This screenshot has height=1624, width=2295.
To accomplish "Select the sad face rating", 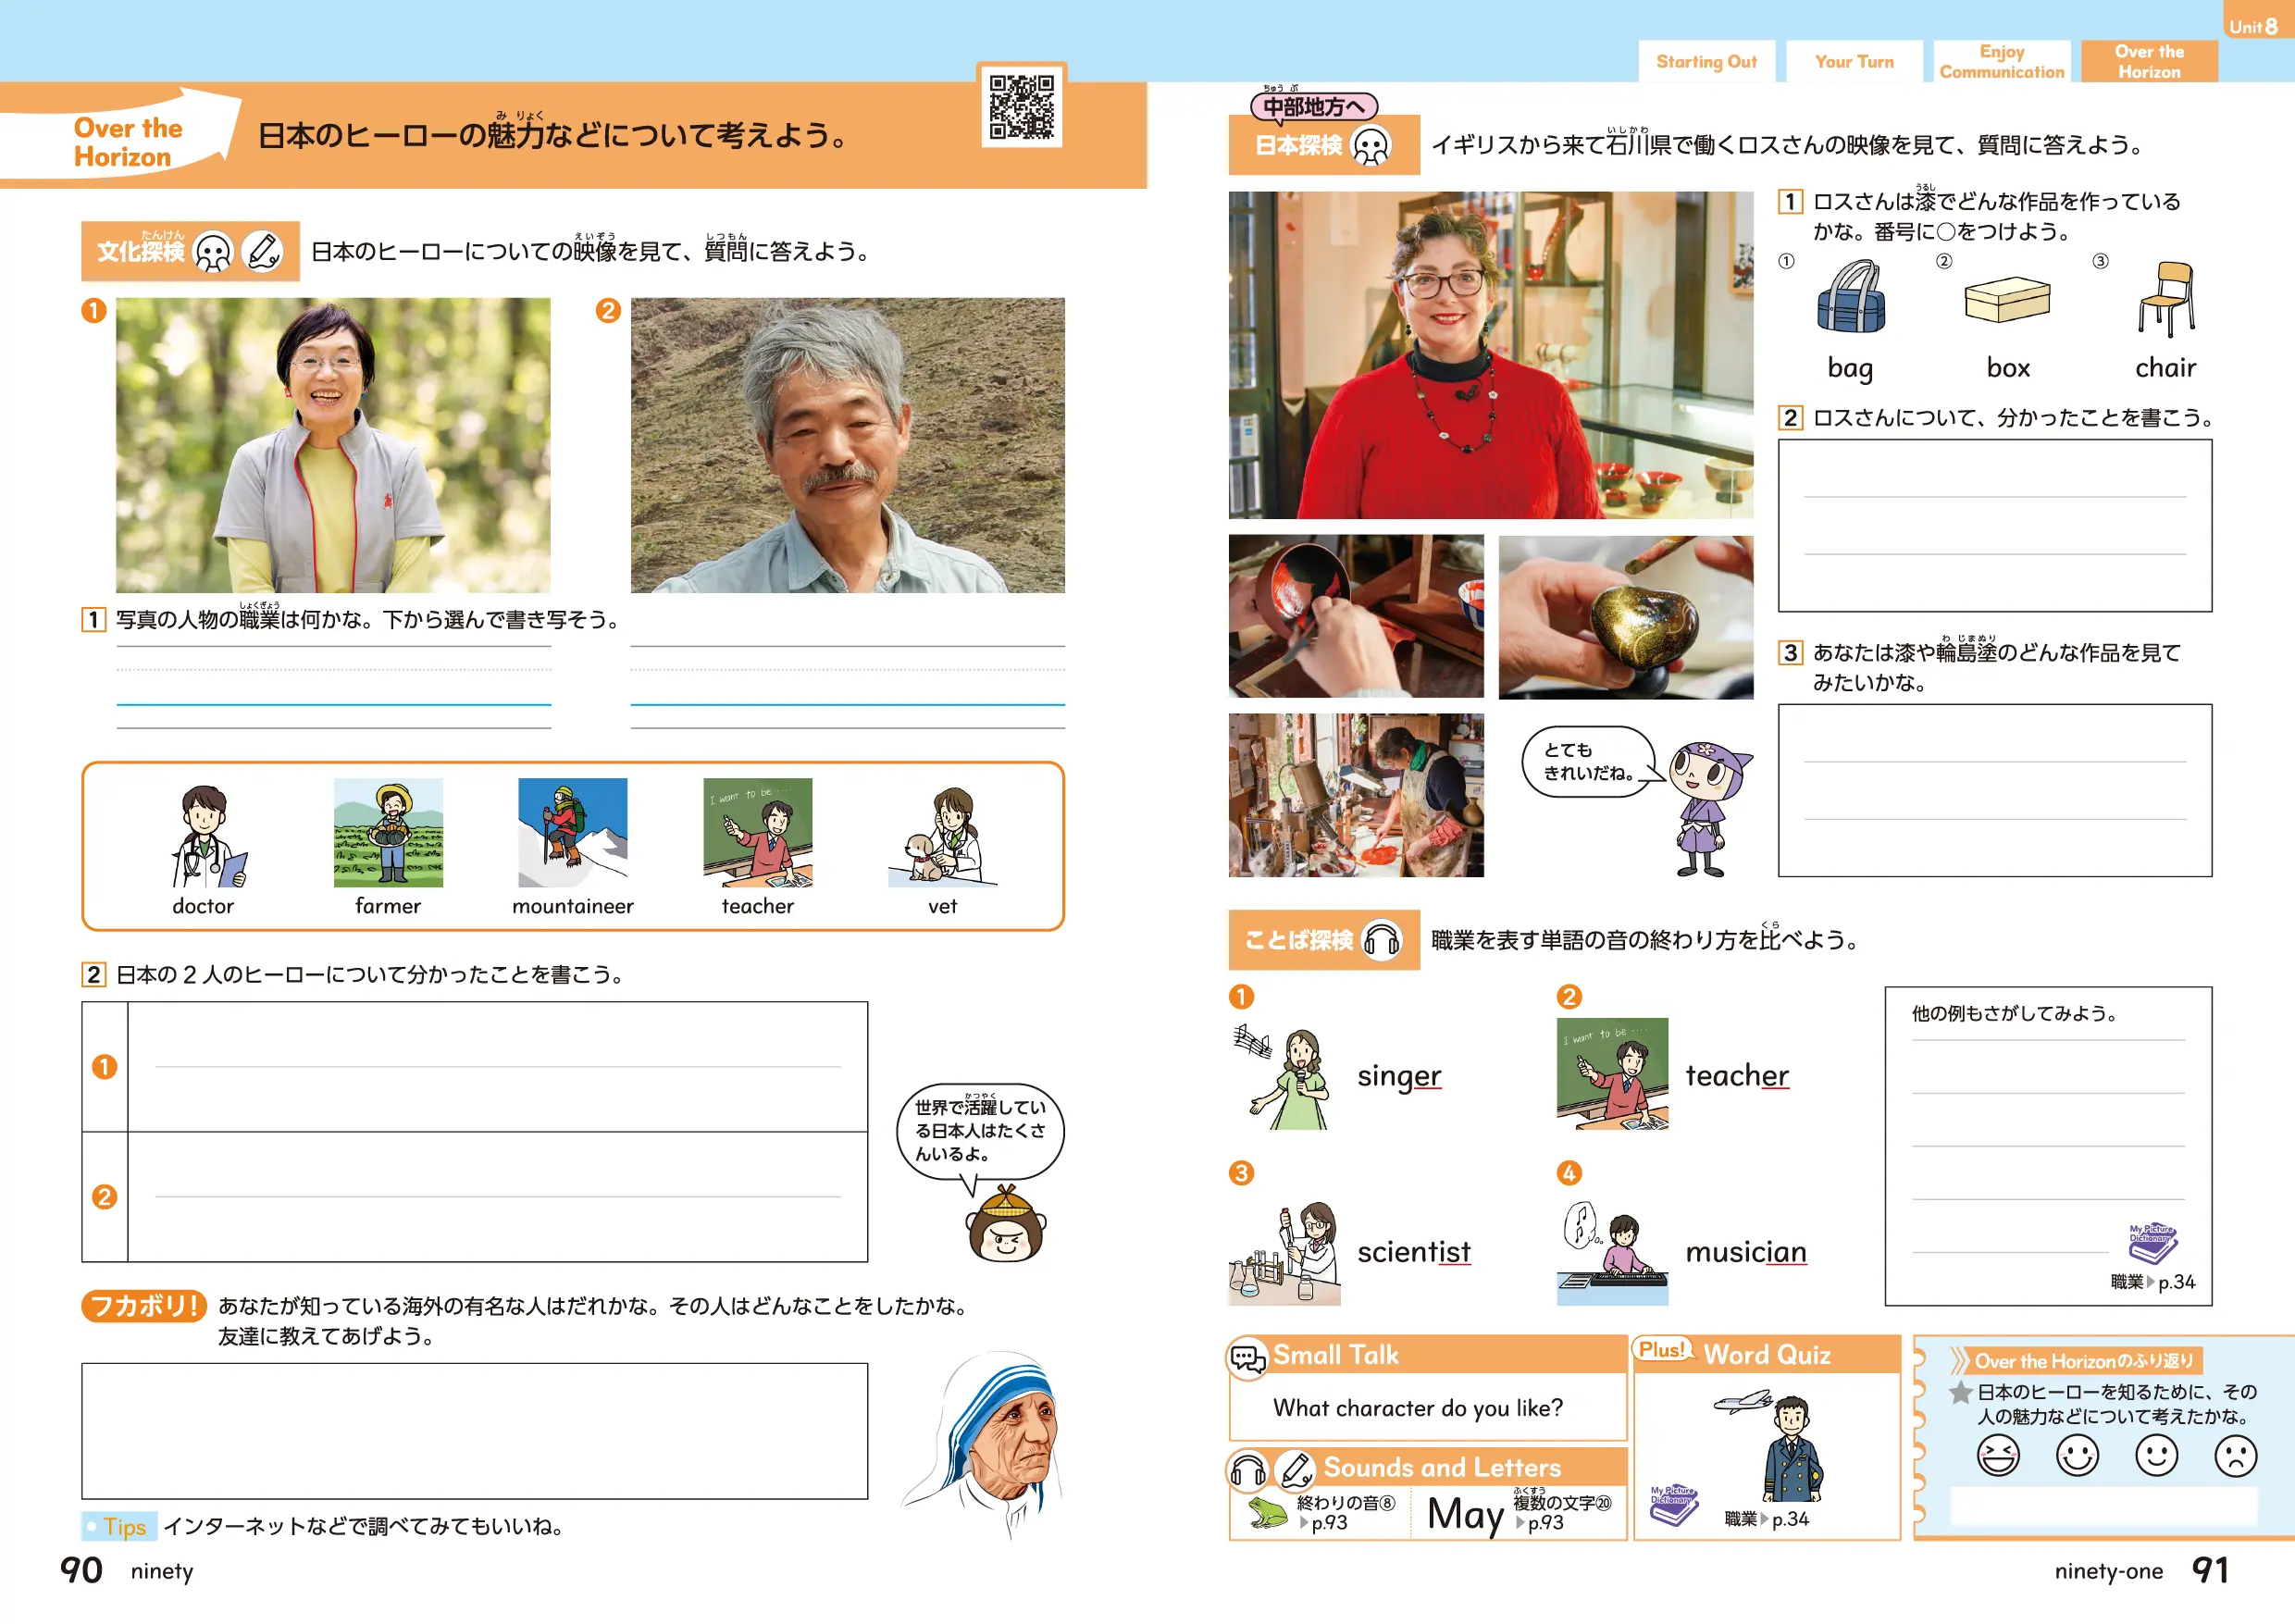I will pos(2234,1455).
